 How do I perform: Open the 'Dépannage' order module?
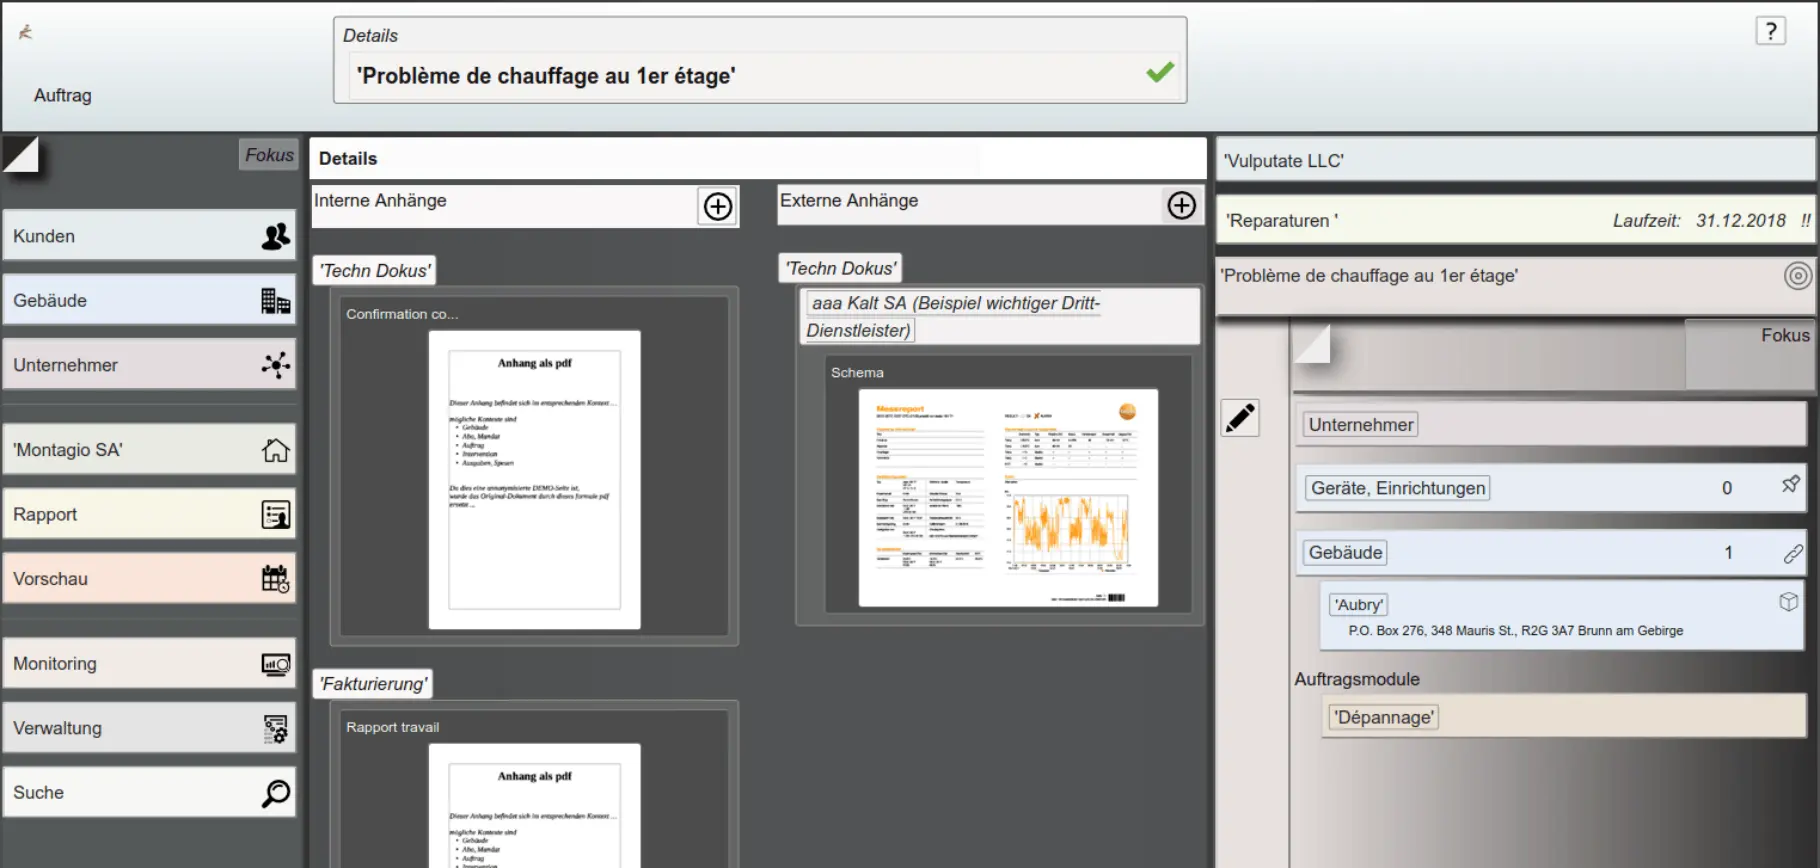[1563, 717]
